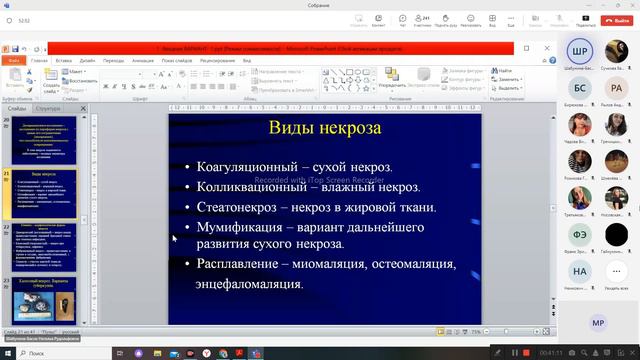Click the Center text alignment icon
Screen dimensions: 640x360
tap(203, 87)
